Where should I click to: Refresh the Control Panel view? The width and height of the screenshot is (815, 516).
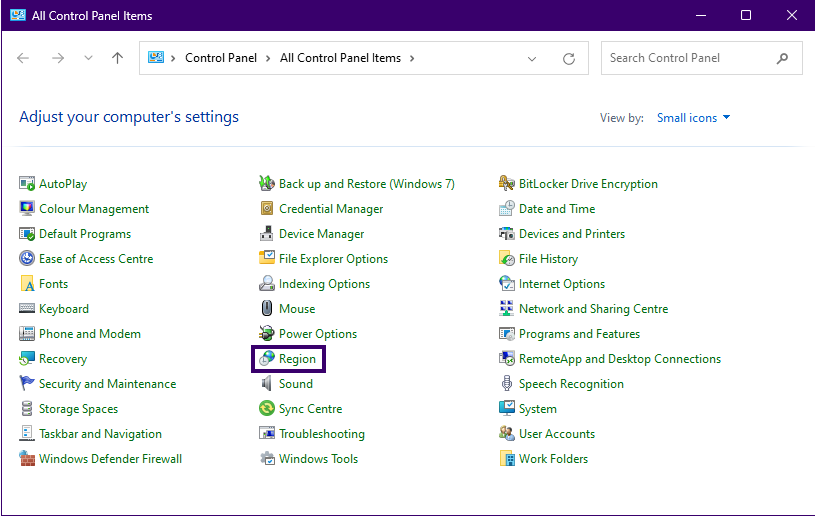pyautogui.click(x=569, y=58)
